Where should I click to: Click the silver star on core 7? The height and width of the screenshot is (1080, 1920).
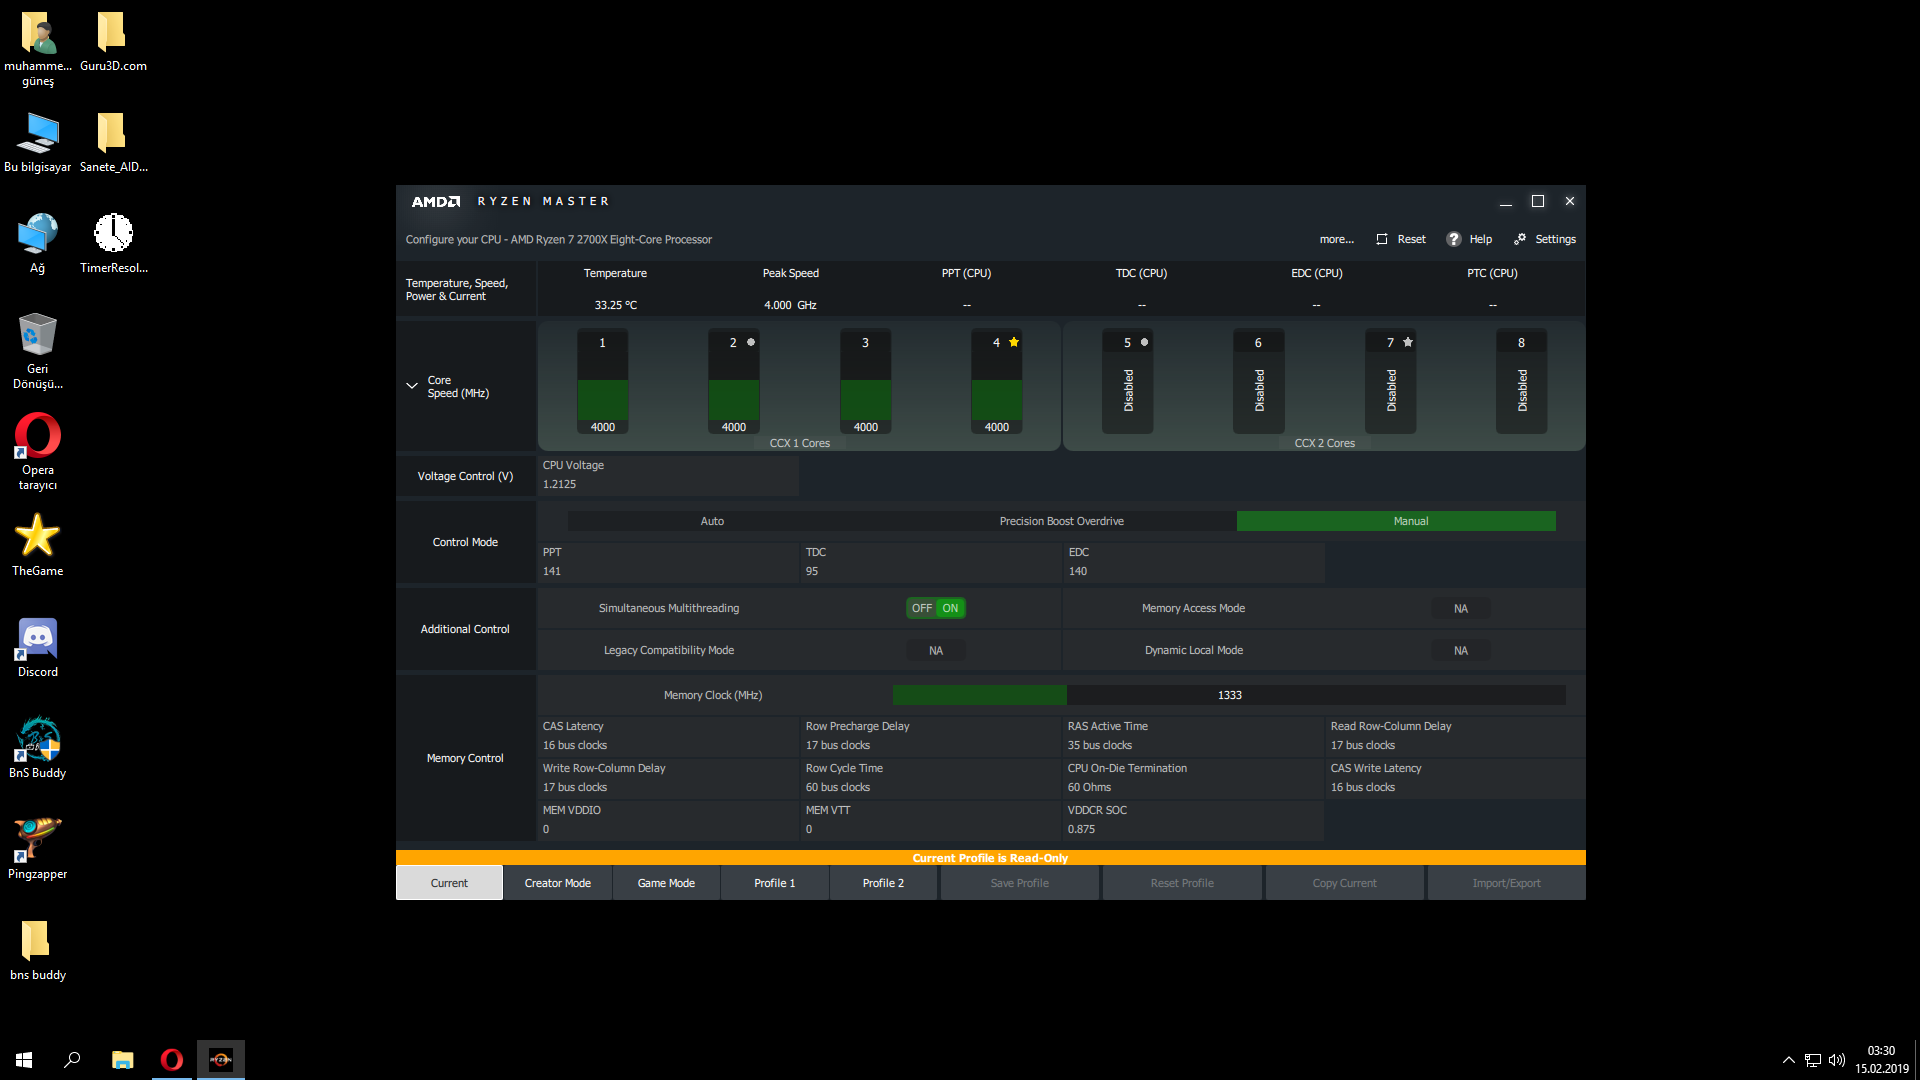tap(1408, 342)
